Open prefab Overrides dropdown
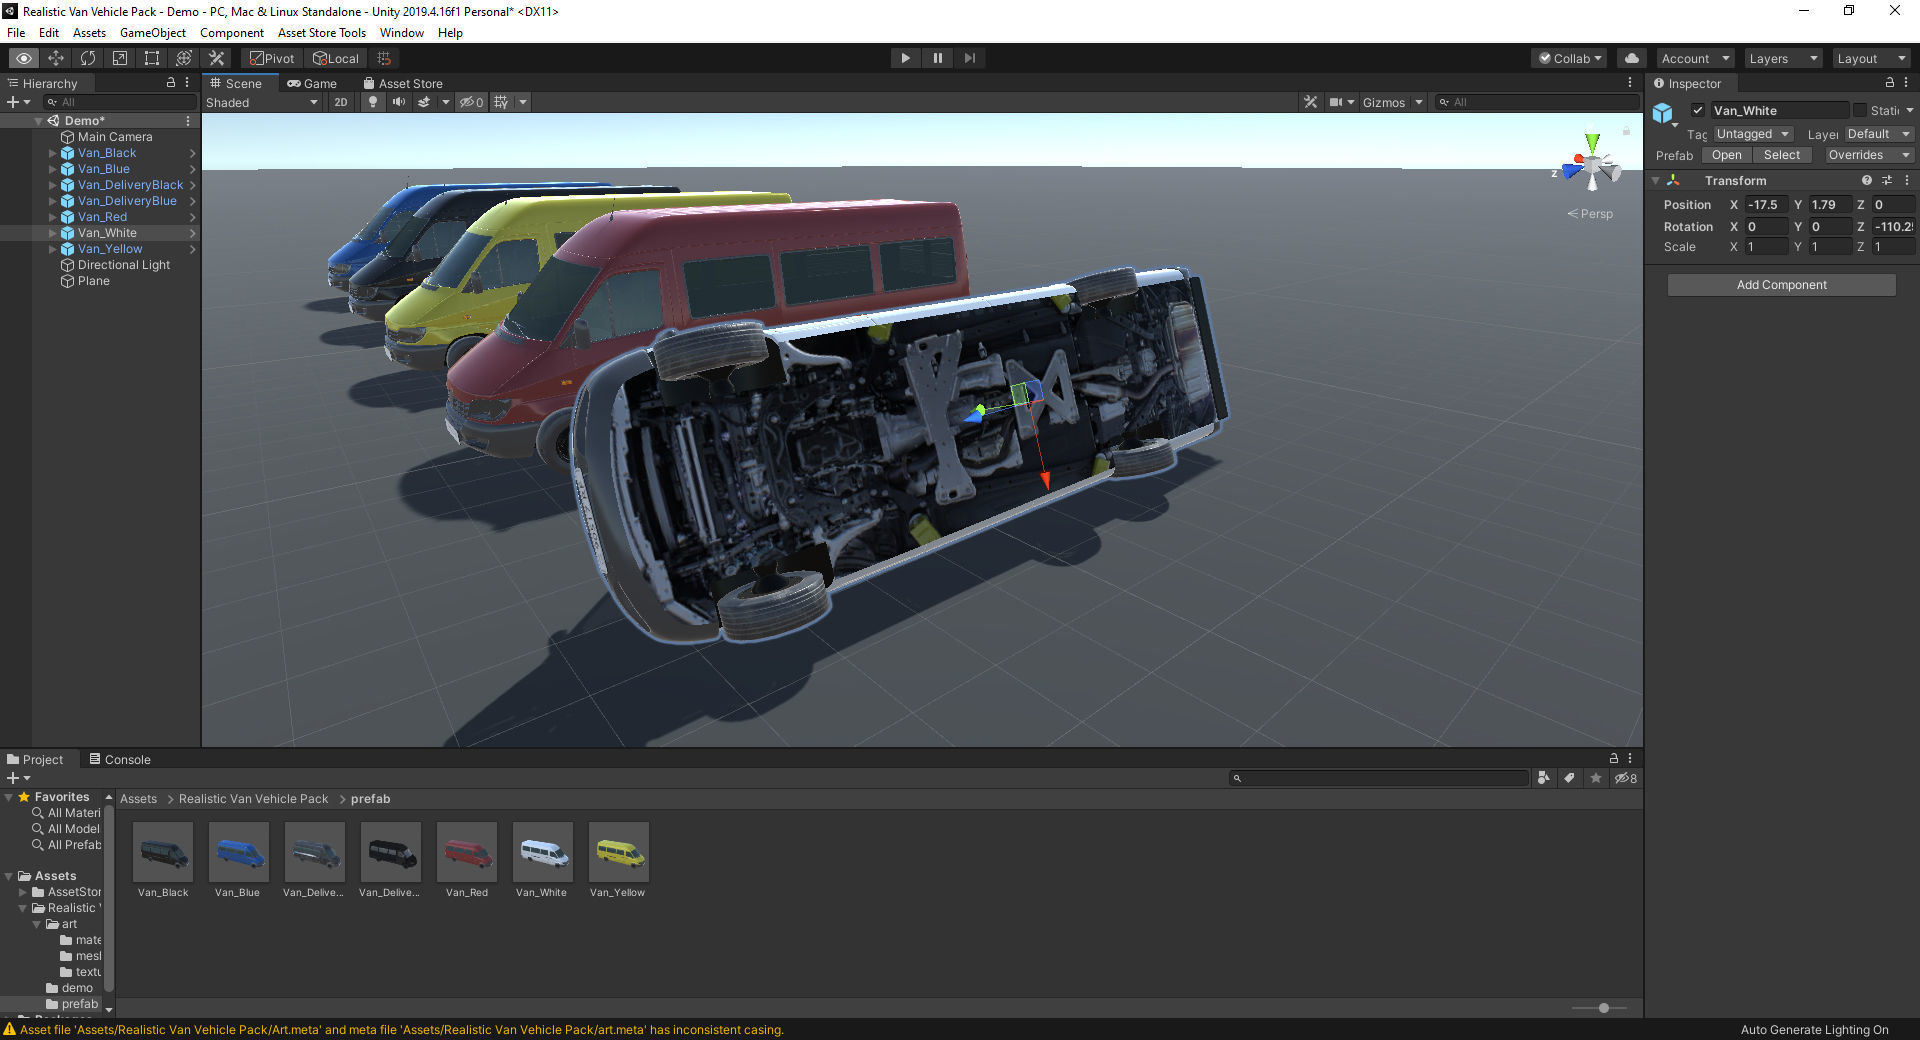 coord(1868,155)
